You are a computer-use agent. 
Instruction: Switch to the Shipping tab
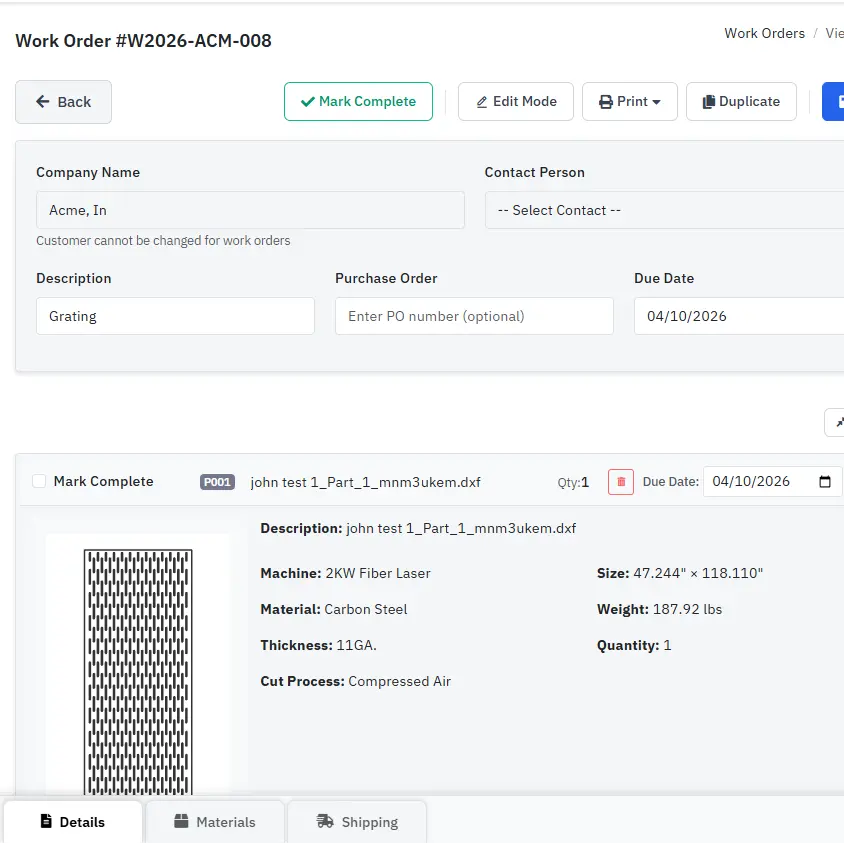pyautogui.click(x=356, y=822)
